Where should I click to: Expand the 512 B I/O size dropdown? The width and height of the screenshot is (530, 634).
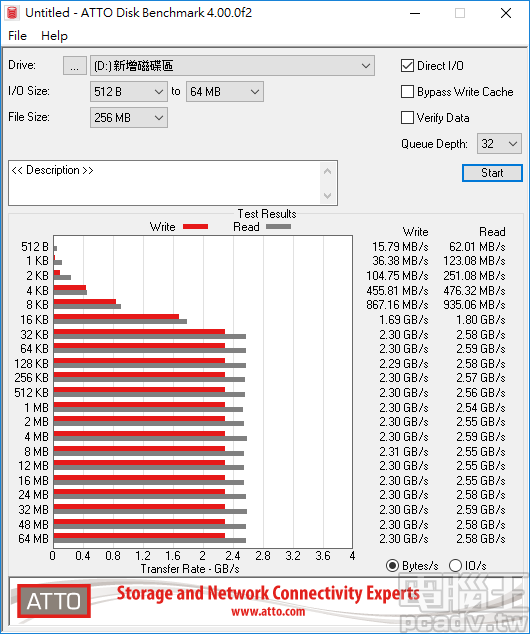[129, 91]
